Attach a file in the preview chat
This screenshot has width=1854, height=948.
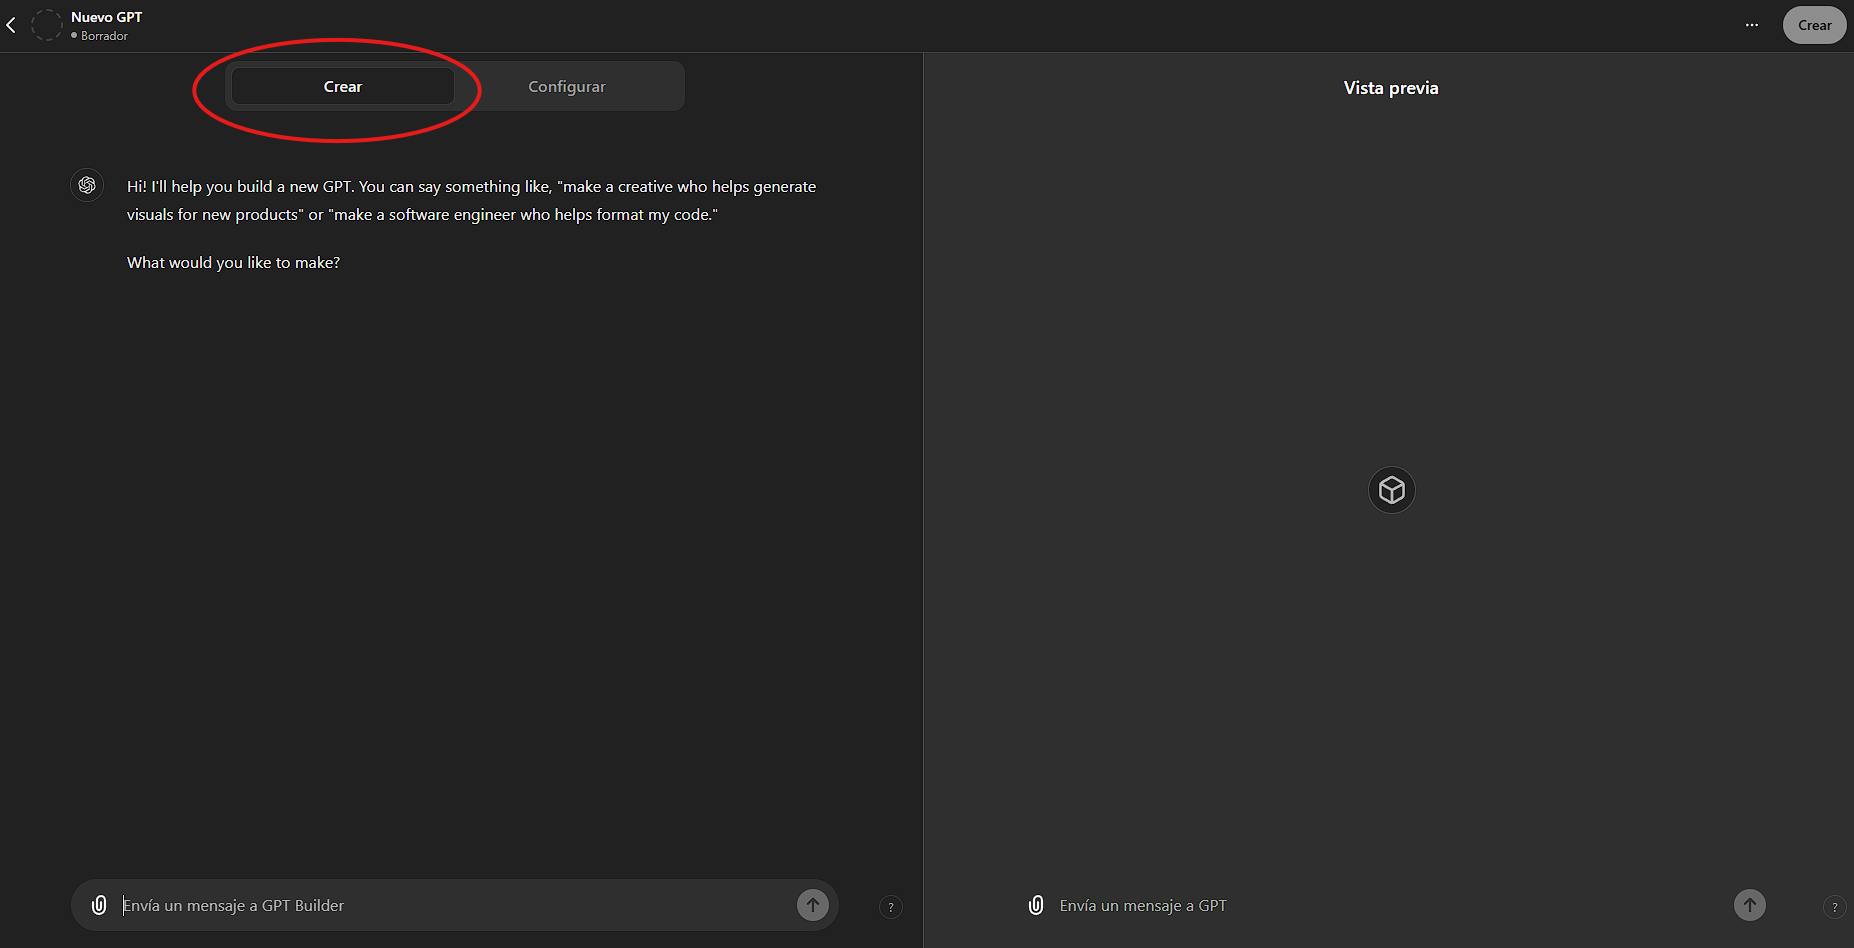click(1036, 905)
